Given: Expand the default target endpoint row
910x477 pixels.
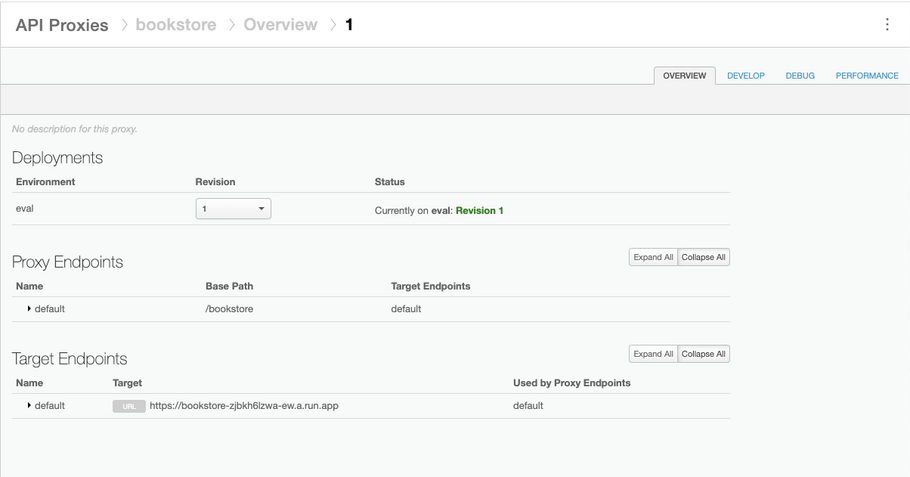Looking at the screenshot, I should point(29,406).
